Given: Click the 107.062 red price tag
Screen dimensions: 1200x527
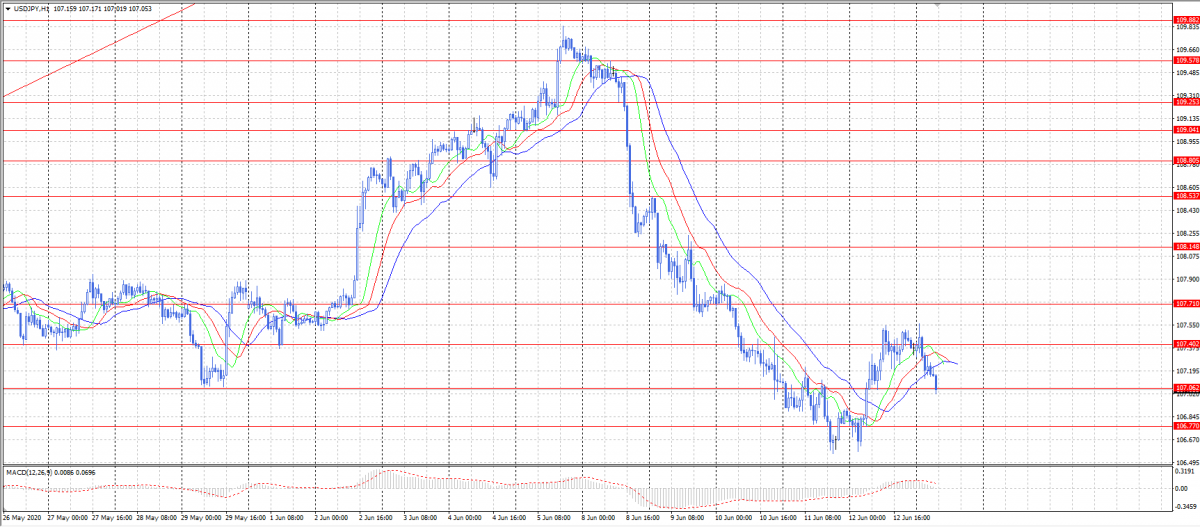Looking at the screenshot, I should point(1187,388).
